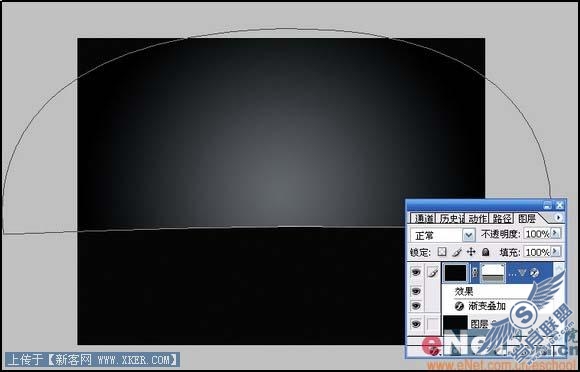The height and width of the screenshot is (372, 580).
Task: Click the brush indicator beside top layer
Action: (x=432, y=273)
